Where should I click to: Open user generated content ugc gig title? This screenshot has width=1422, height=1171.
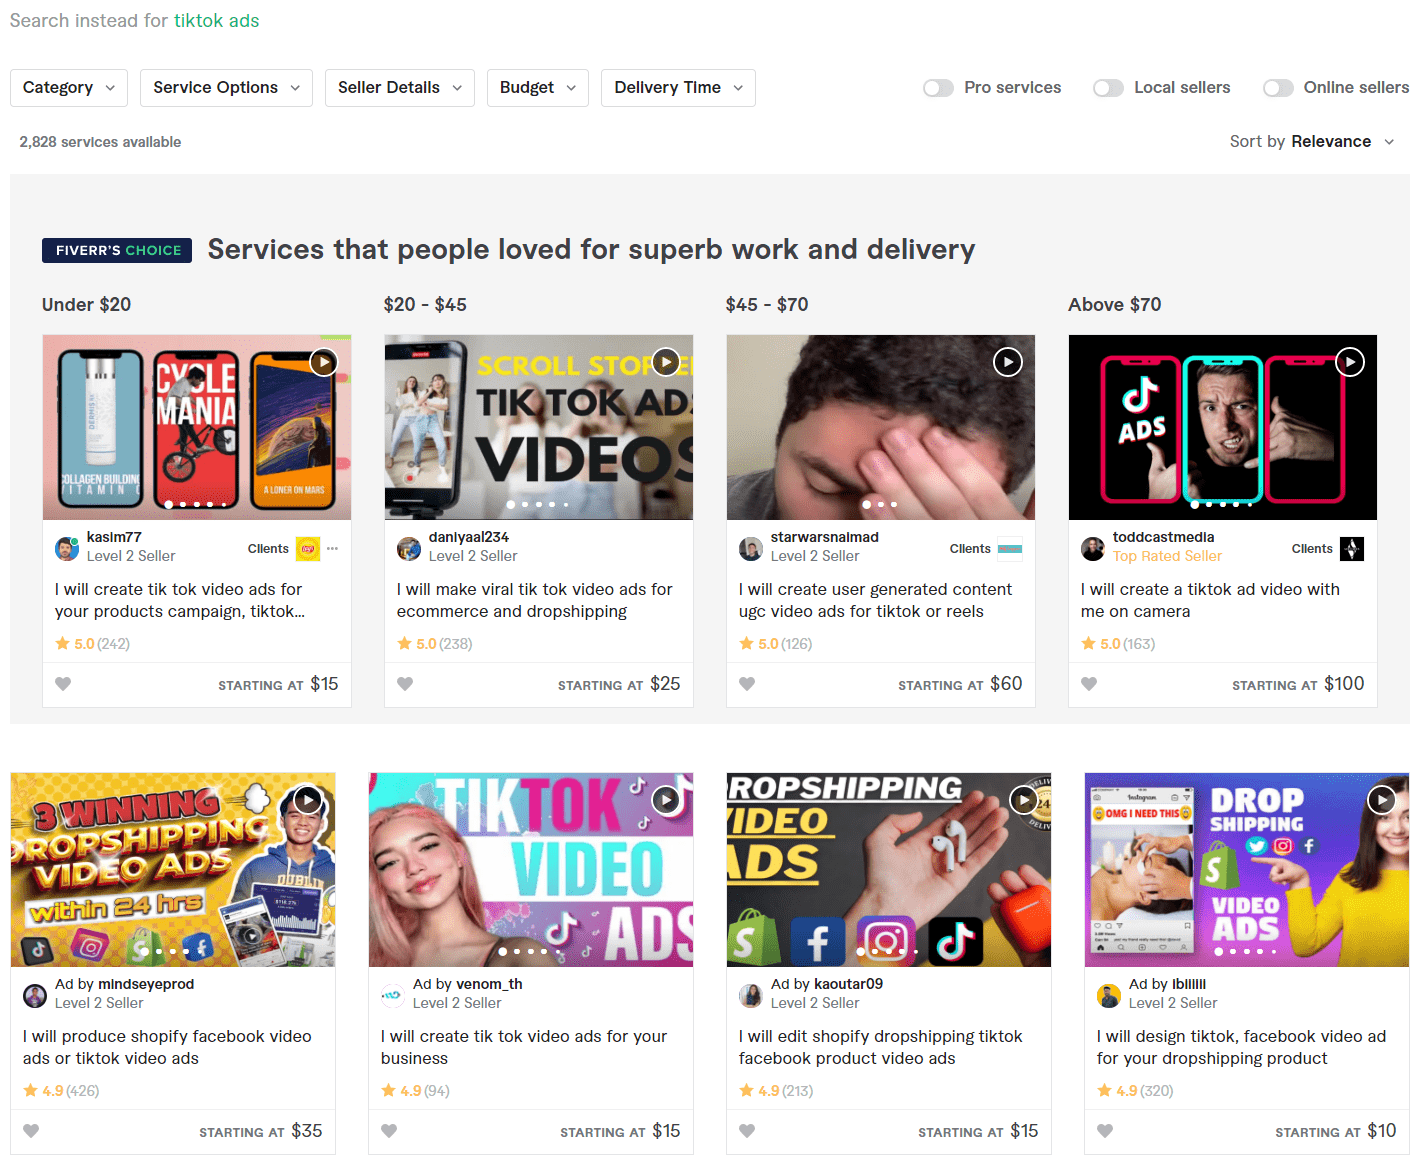(x=876, y=600)
